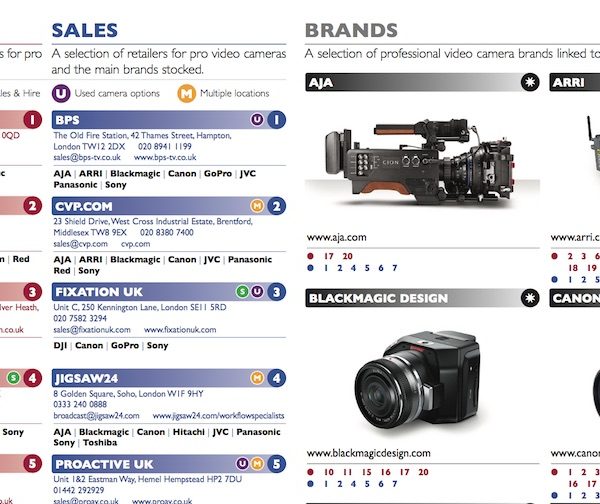600x504 pixels.
Task: Visit the www.fixationuk.com link
Action: pos(180,329)
